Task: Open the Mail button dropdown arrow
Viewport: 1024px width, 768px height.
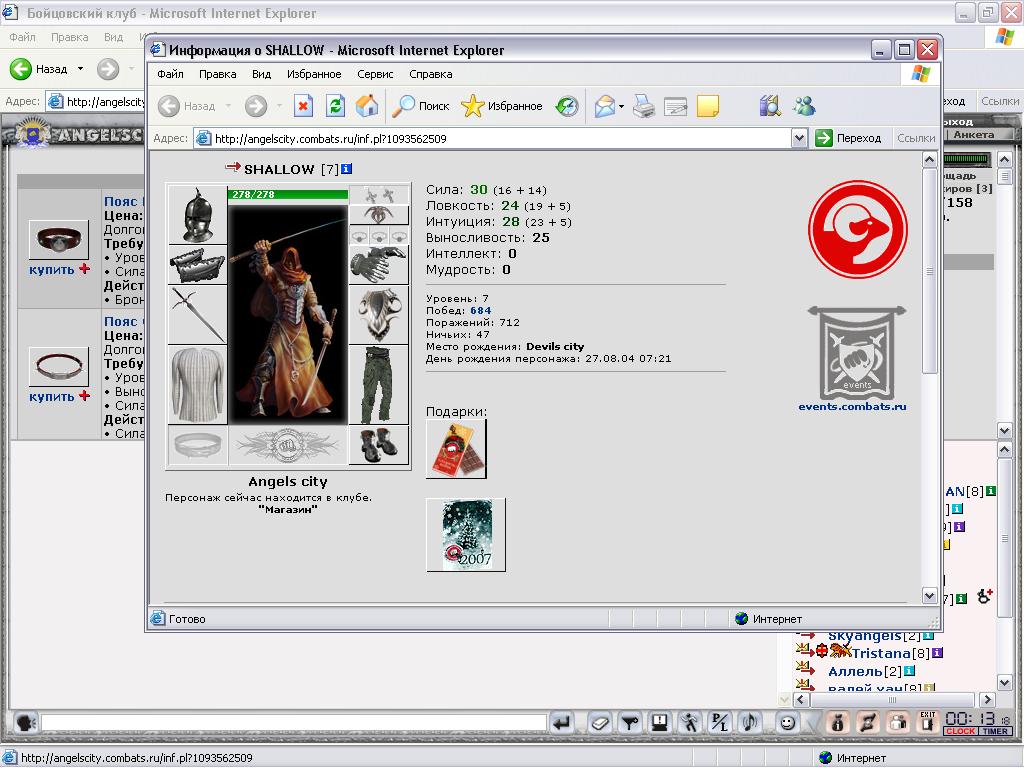Action: click(621, 106)
